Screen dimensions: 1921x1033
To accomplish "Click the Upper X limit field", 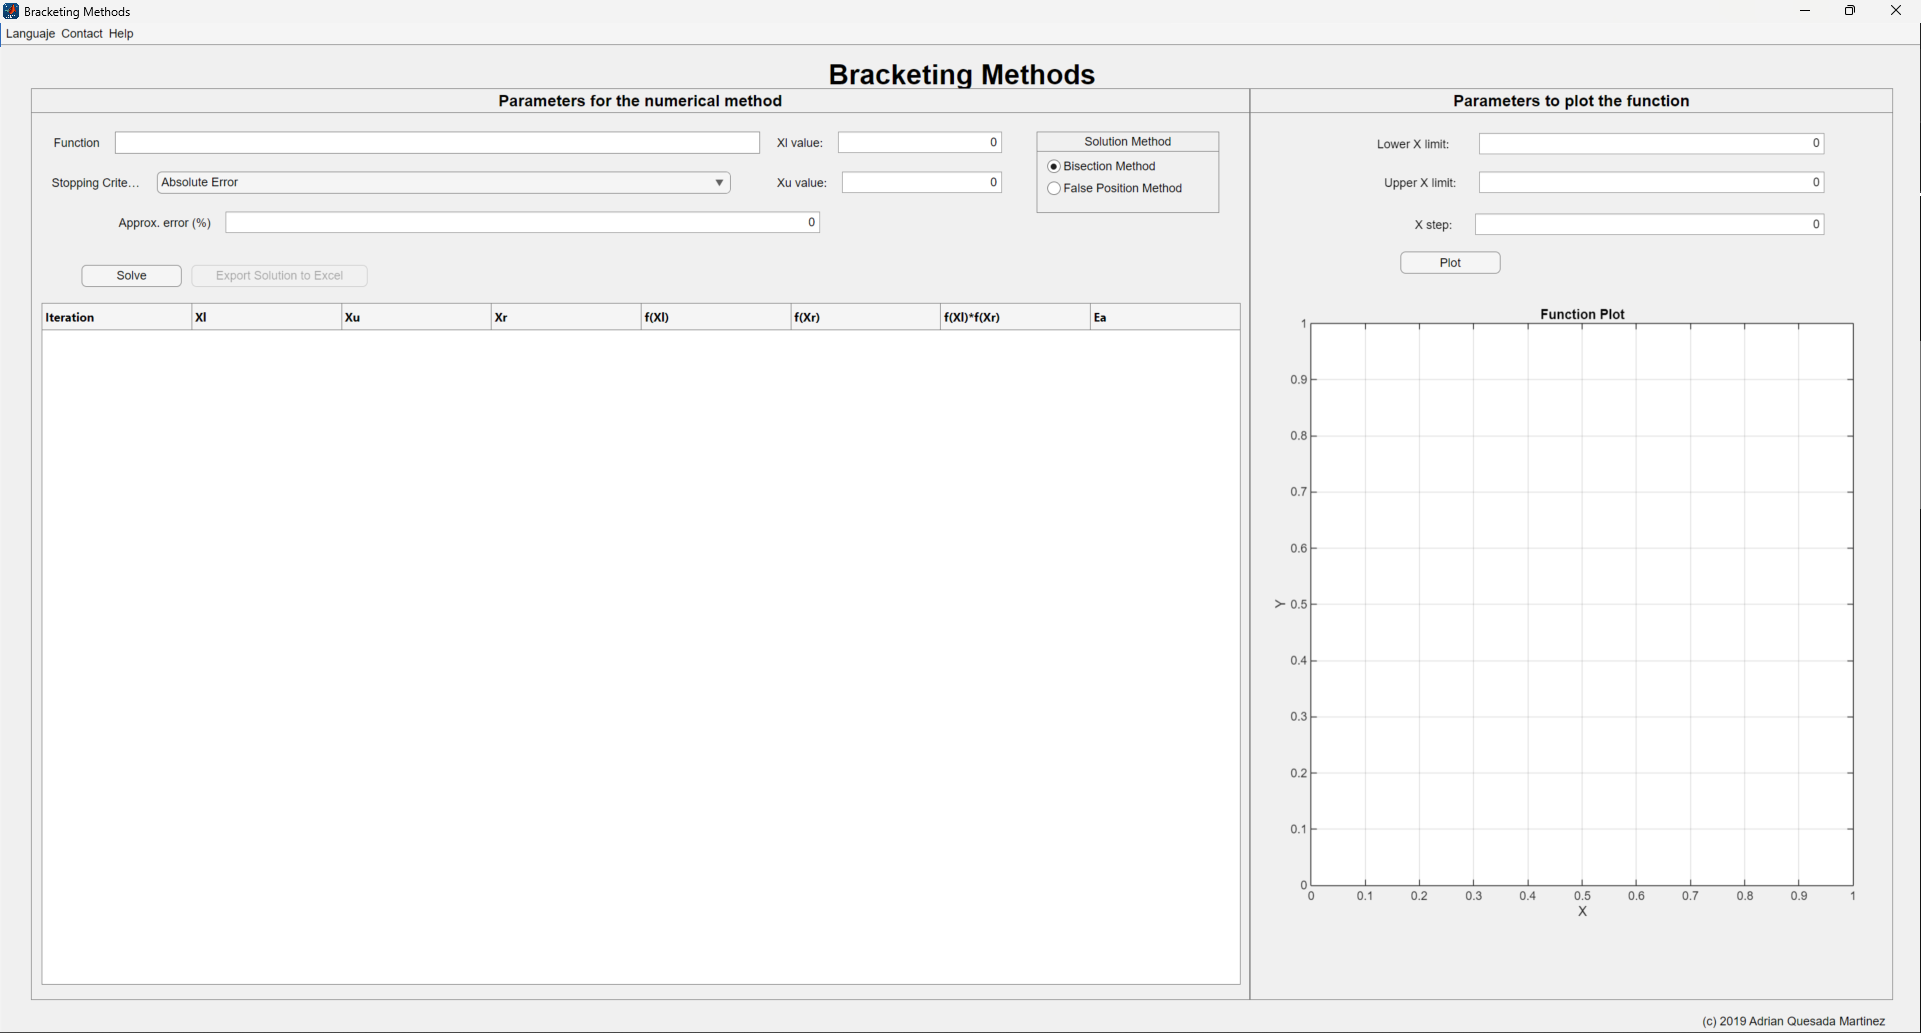I will [x=1652, y=183].
